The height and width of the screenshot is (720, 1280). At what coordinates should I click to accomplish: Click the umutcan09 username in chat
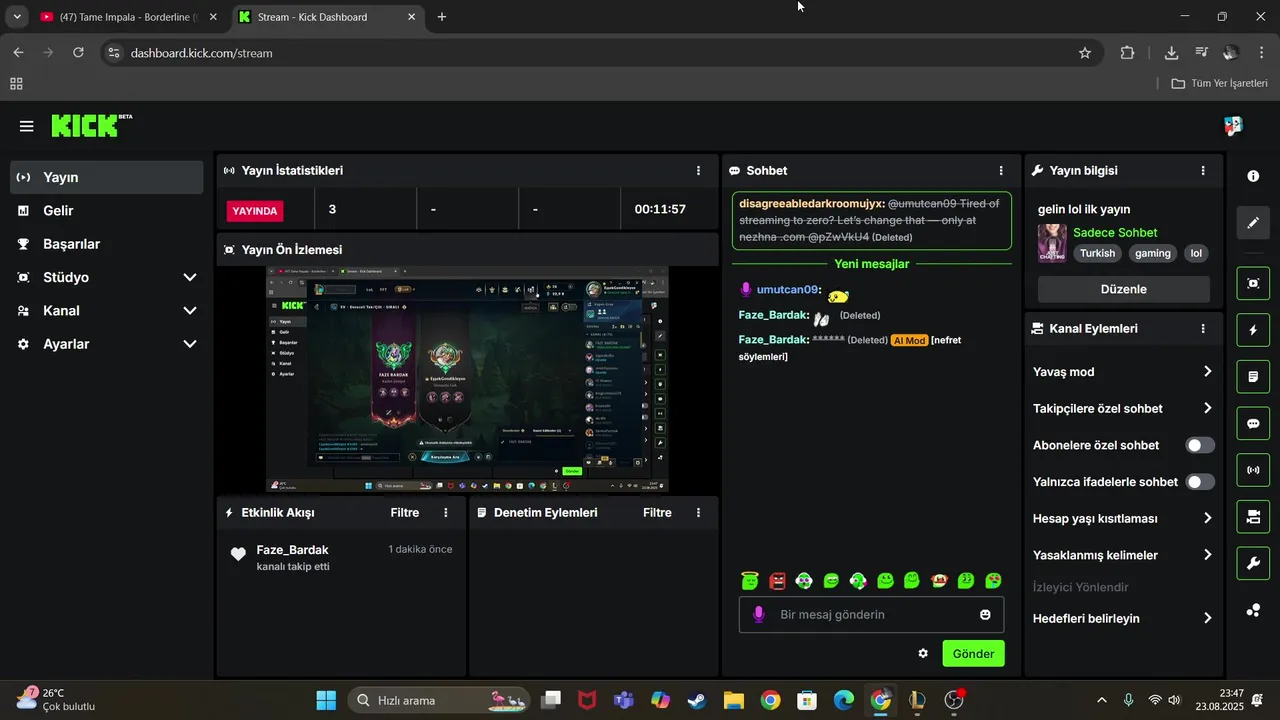[787, 290]
